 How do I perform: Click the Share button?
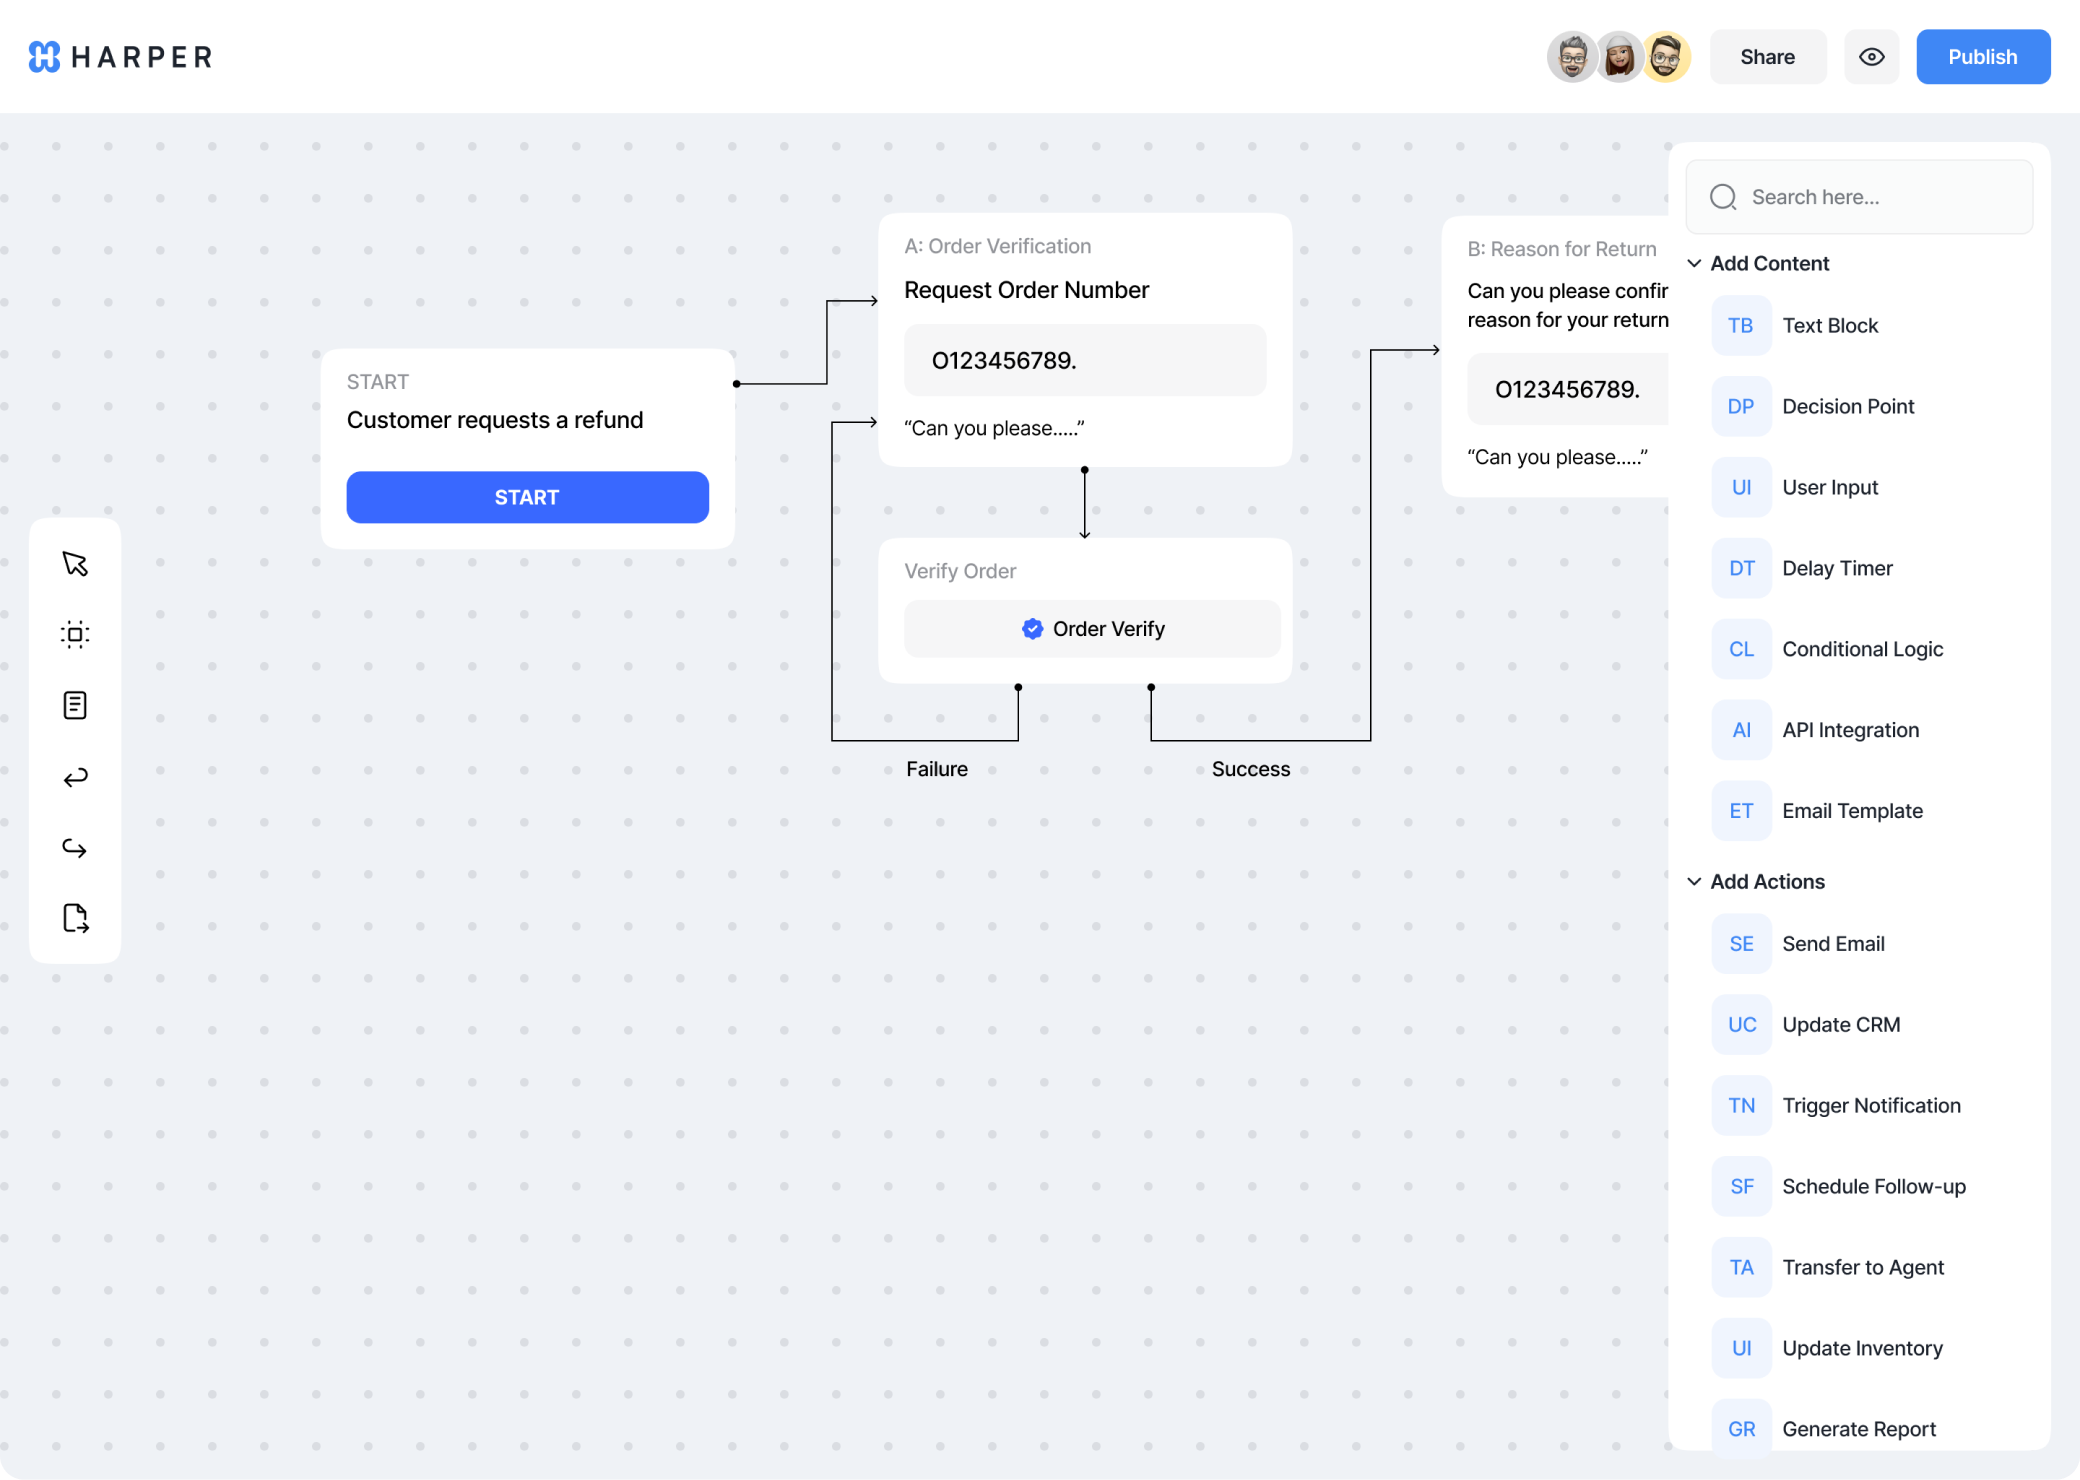(1767, 57)
